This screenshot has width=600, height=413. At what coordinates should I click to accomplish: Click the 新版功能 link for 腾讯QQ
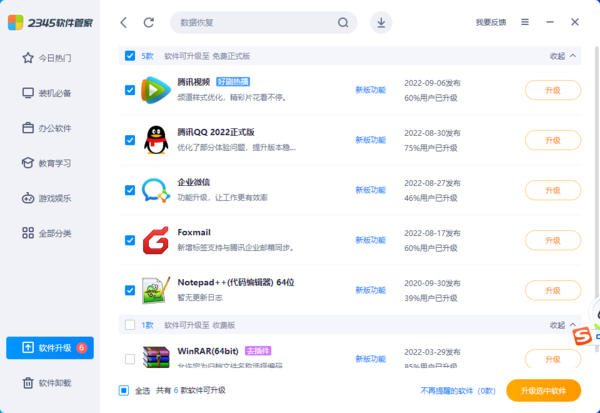point(370,140)
